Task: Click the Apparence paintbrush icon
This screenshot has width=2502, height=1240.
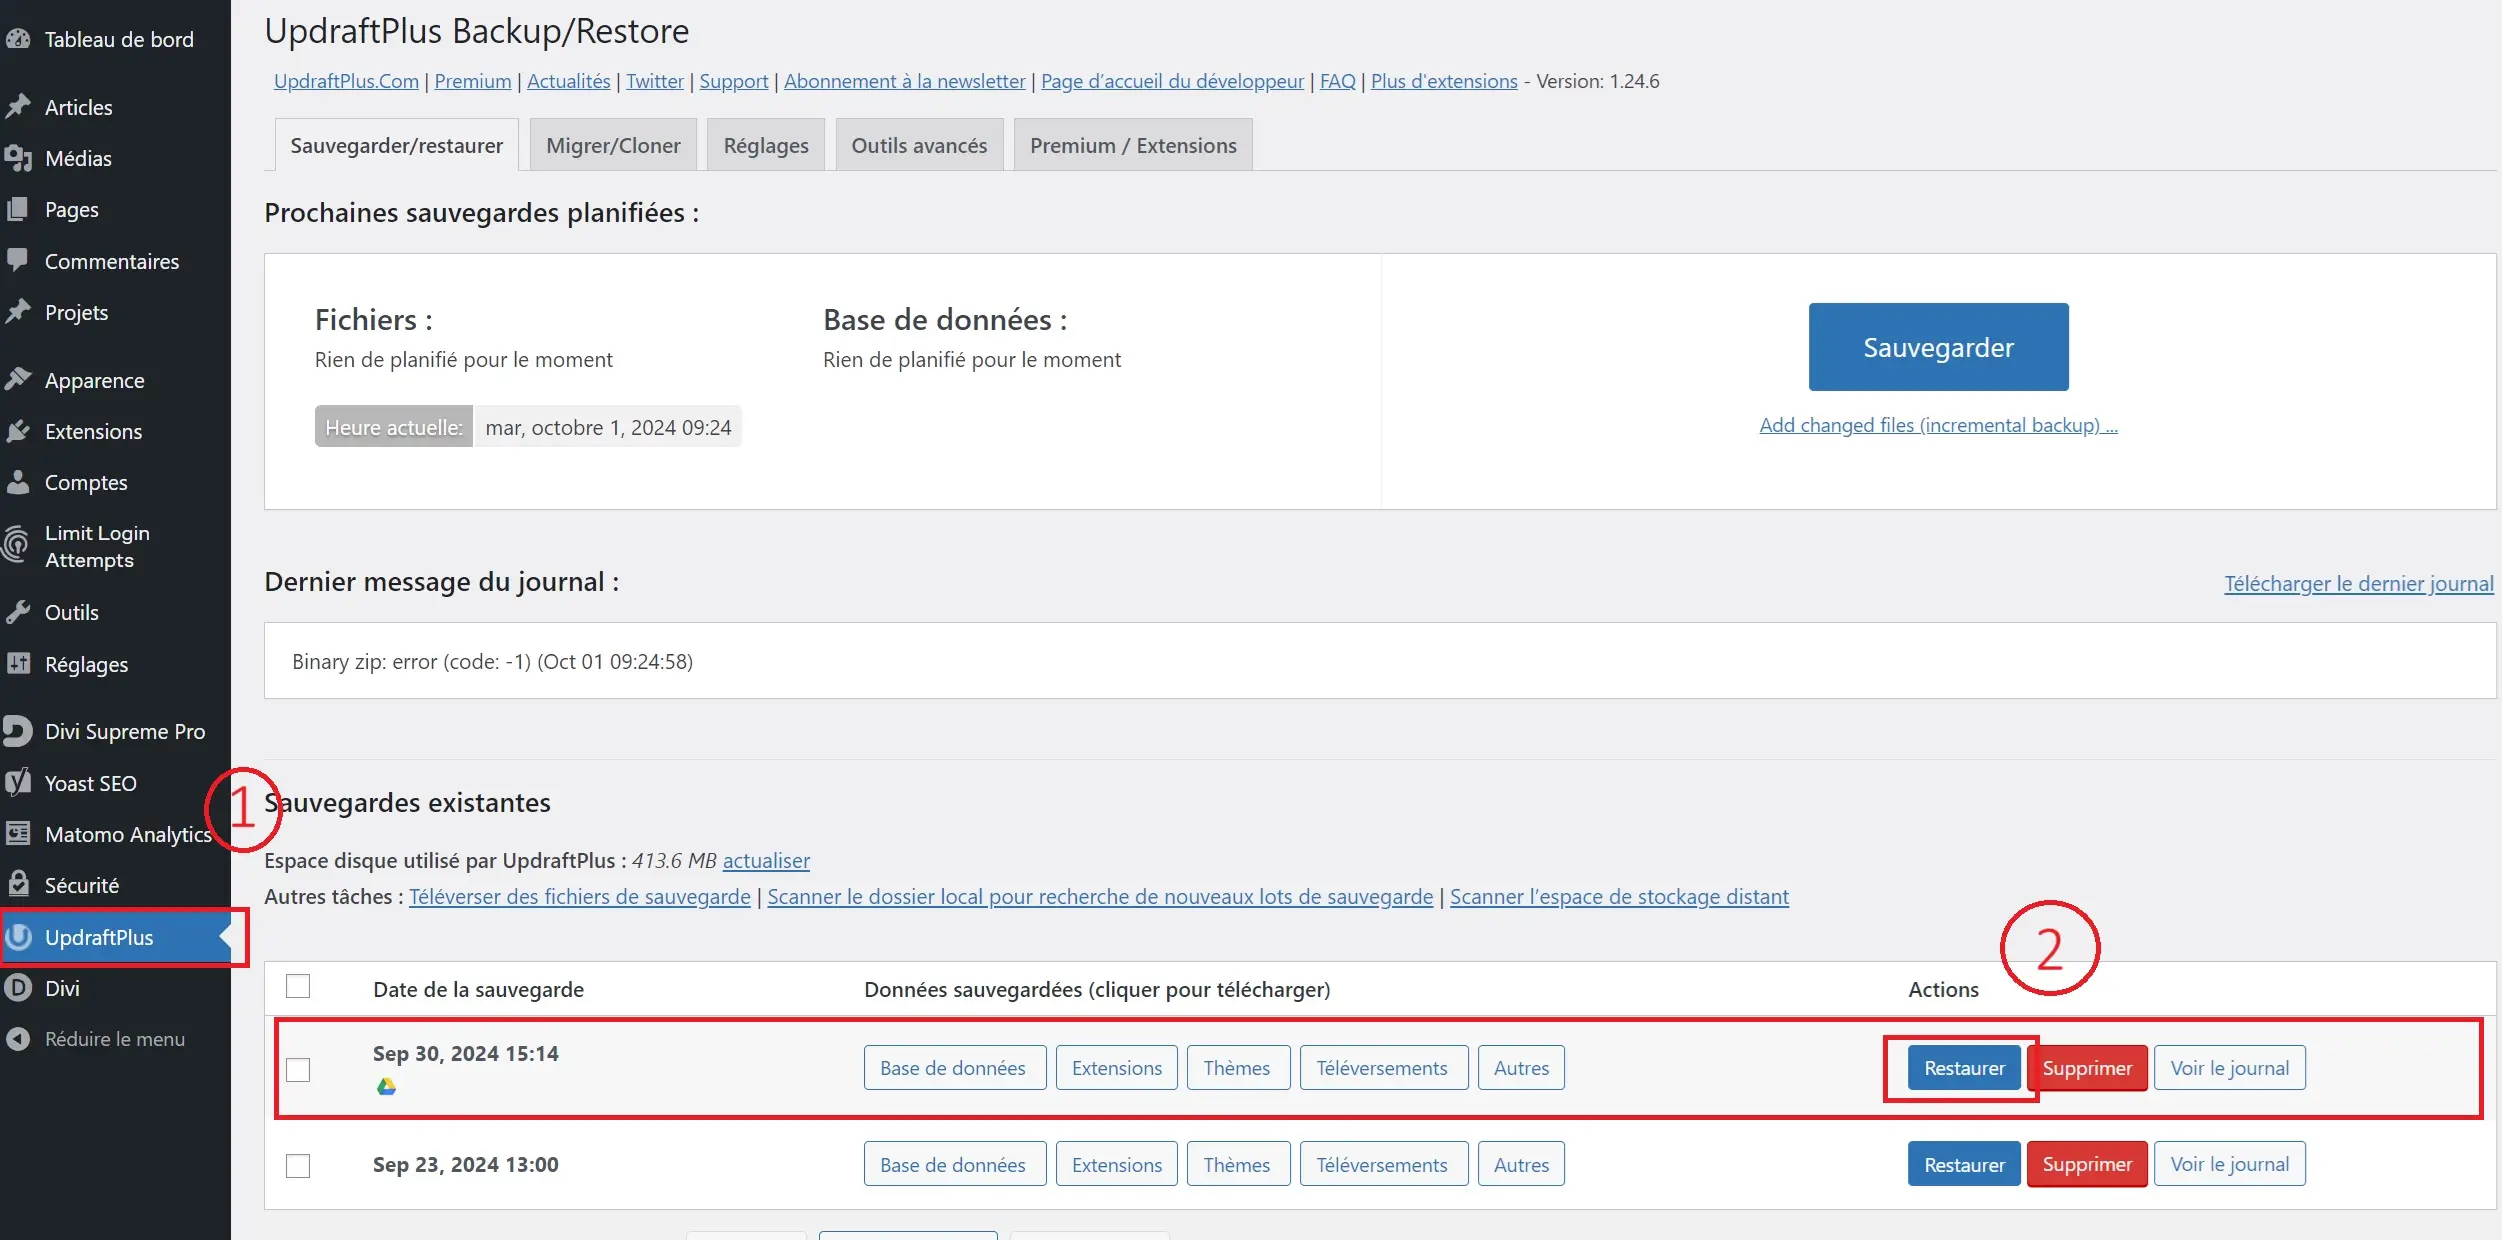Action: pos(17,379)
